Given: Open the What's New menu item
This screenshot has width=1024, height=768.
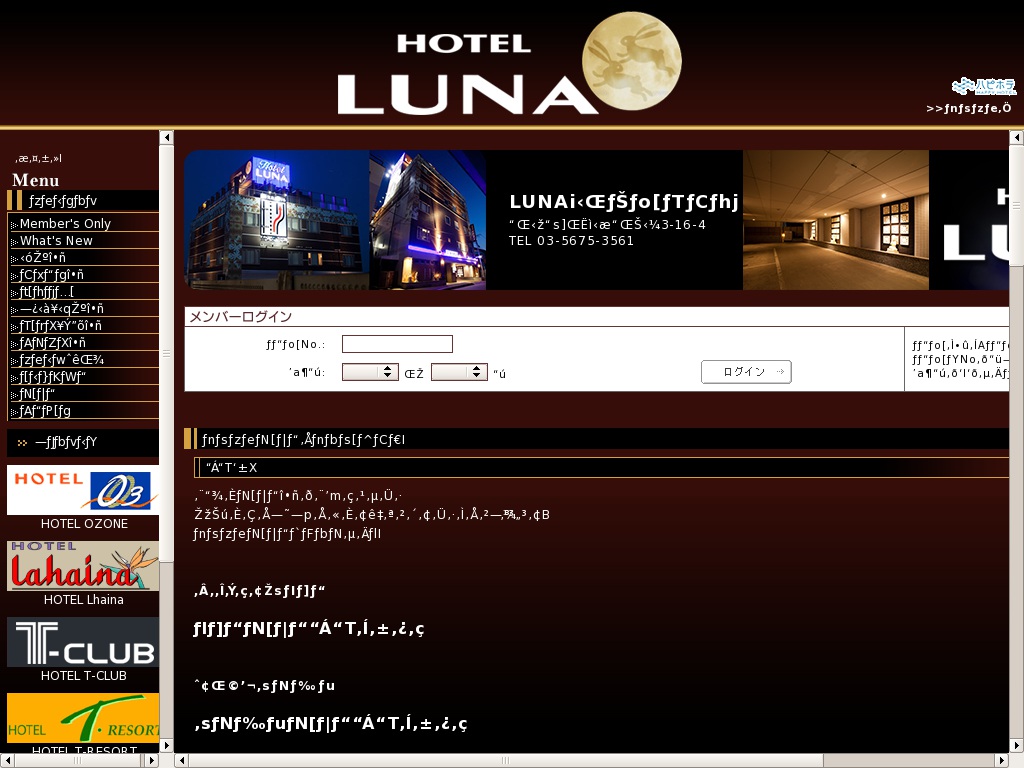Looking at the screenshot, I should (56, 240).
